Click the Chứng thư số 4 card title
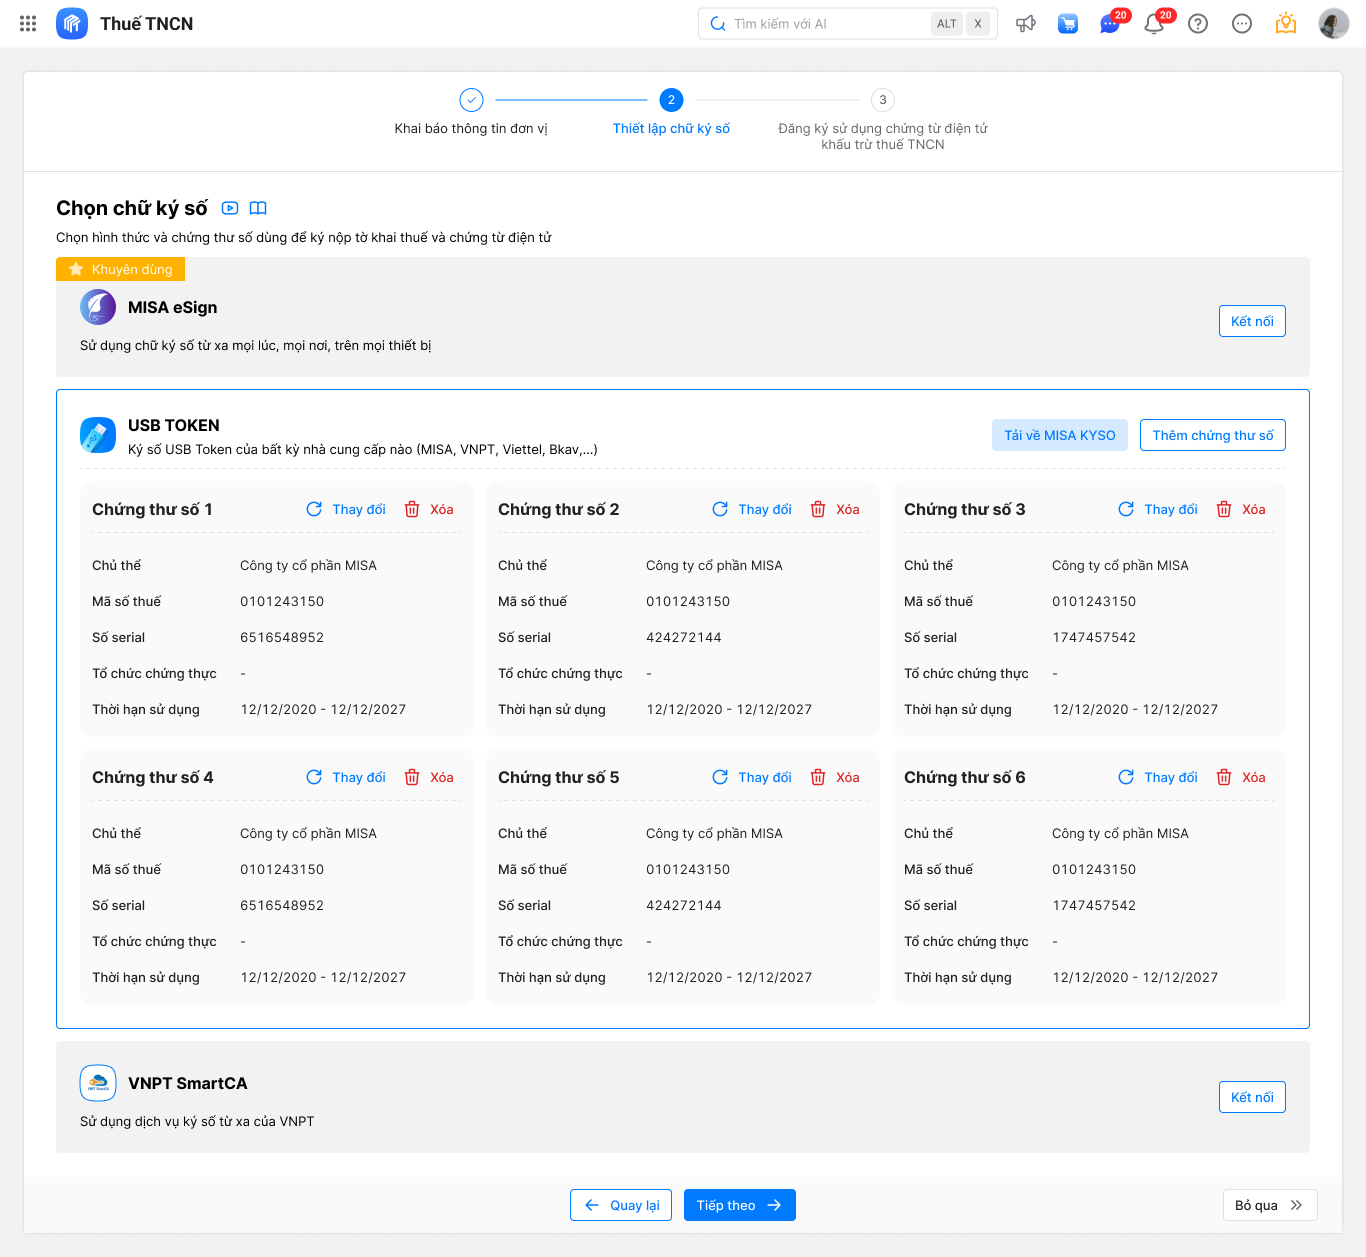This screenshot has height=1257, width=1366. click(153, 777)
